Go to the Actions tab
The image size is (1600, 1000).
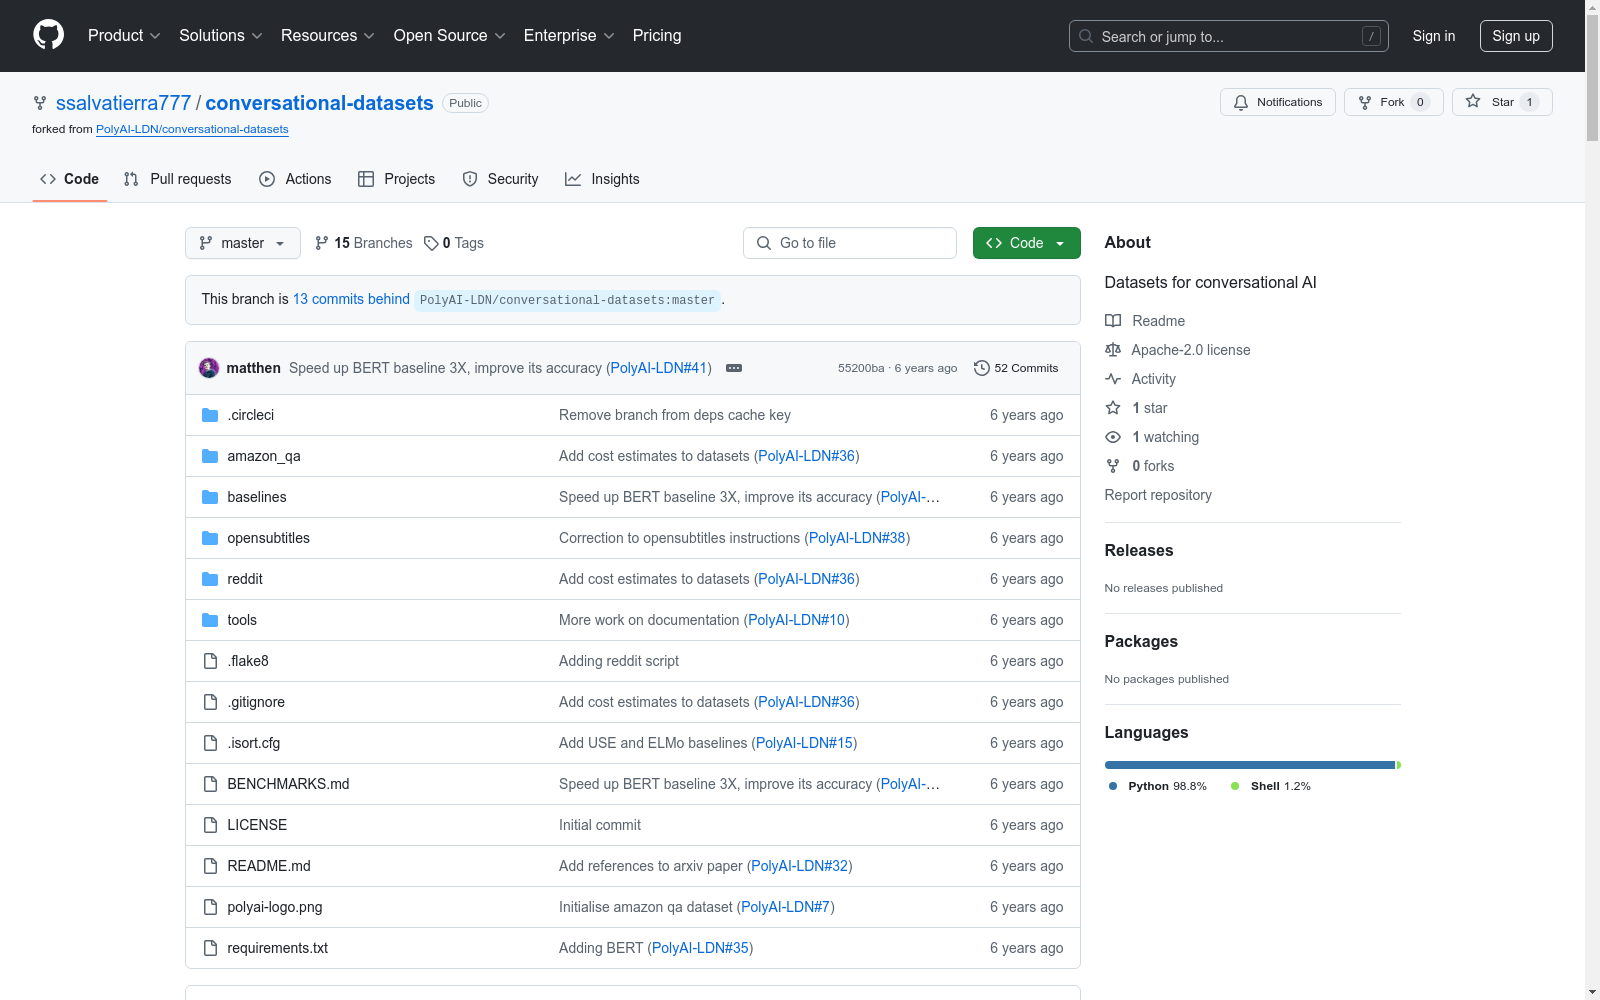coord(295,179)
